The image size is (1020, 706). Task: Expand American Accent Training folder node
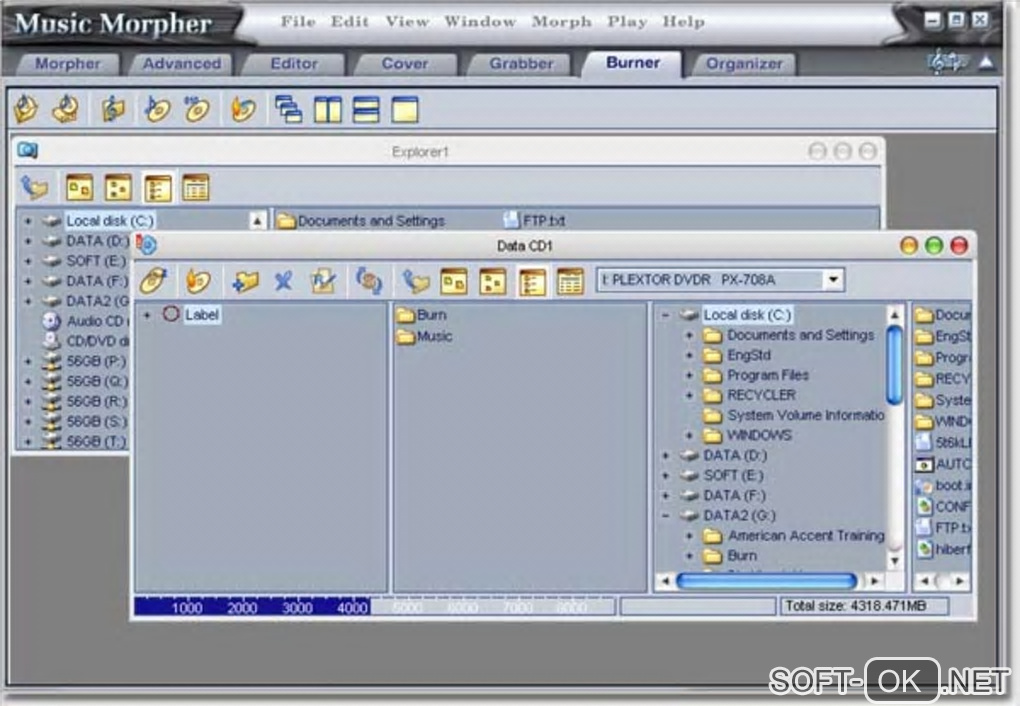click(689, 536)
